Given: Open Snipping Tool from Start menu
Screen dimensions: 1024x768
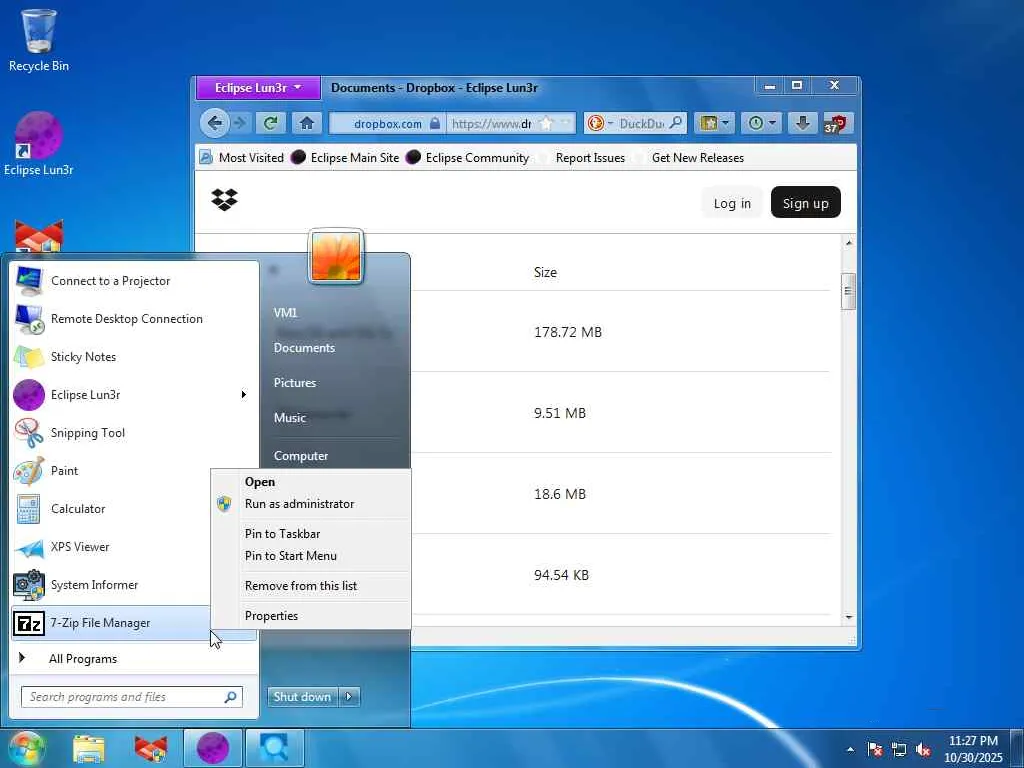Looking at the screenshot, I should click(x=134, y=432).
